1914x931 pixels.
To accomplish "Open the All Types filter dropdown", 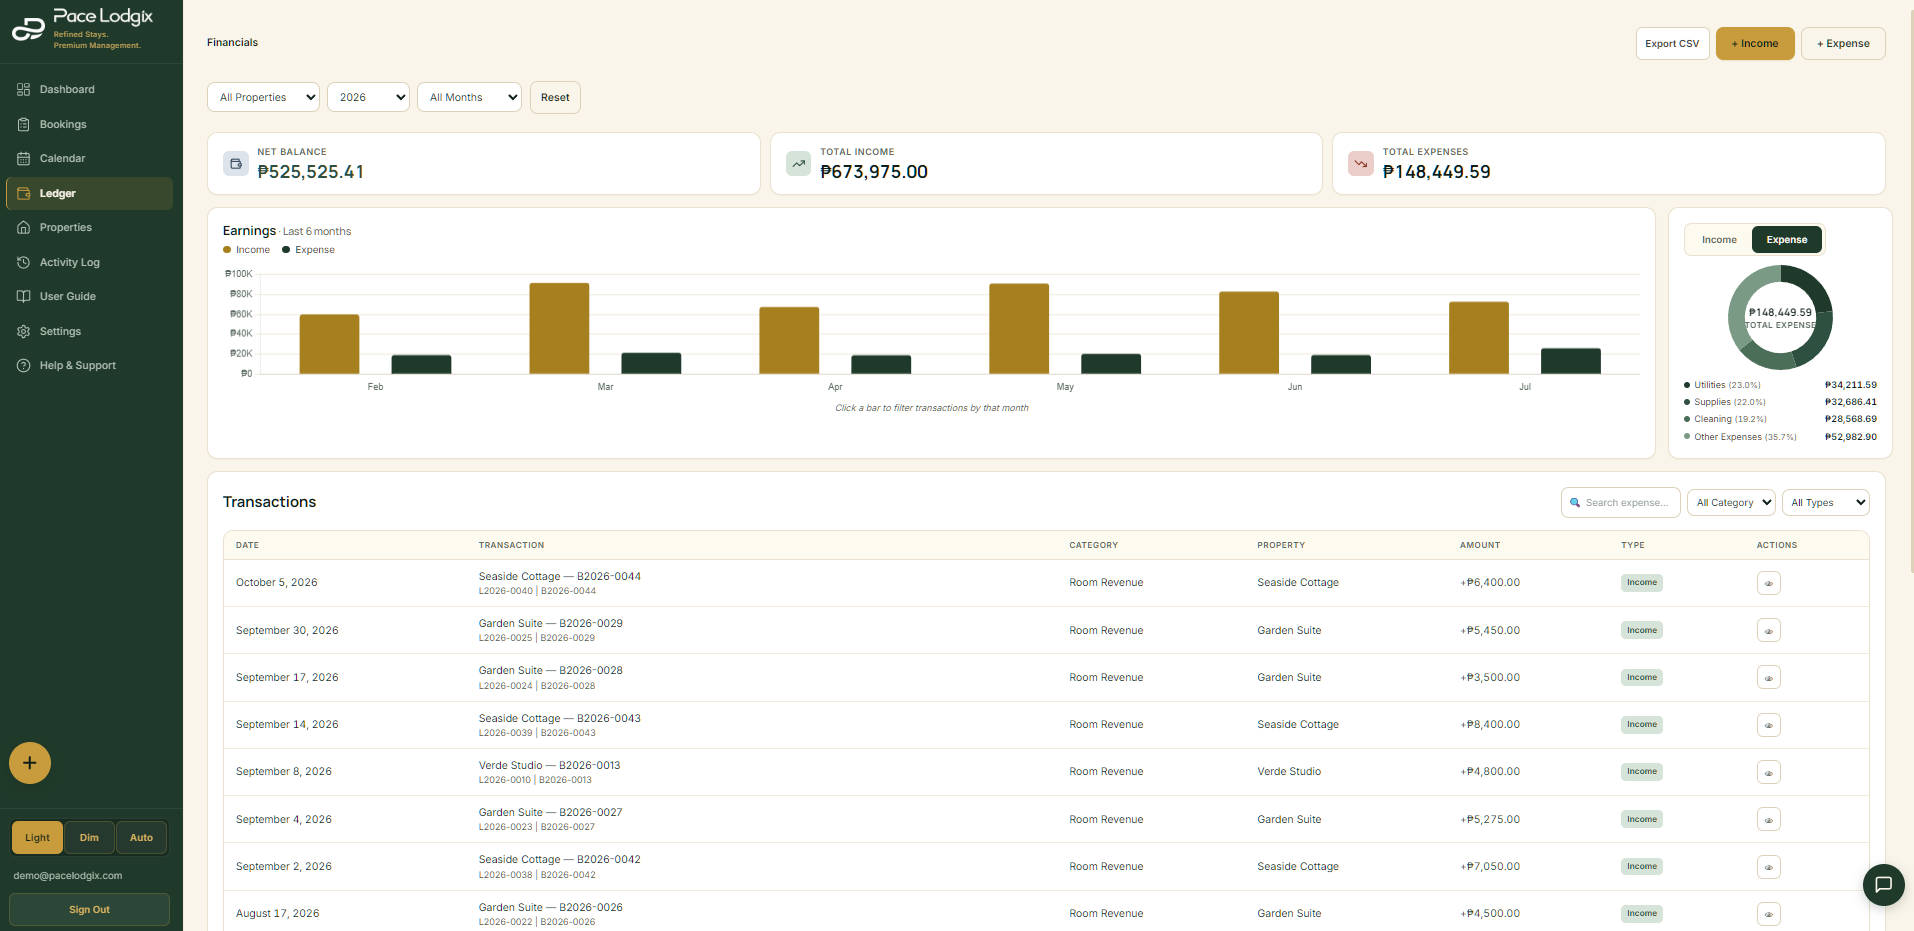I will point(1826,503).
